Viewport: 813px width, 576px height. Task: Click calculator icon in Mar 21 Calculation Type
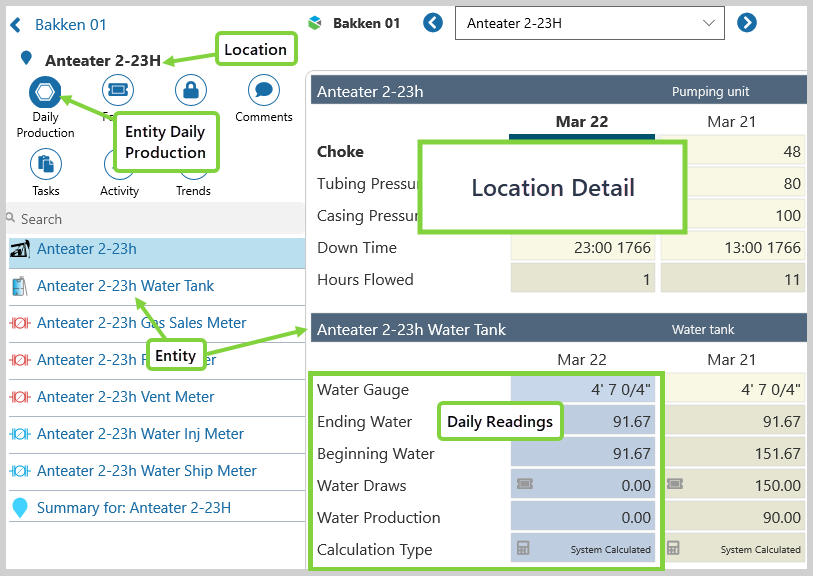(x=673, y=547)
